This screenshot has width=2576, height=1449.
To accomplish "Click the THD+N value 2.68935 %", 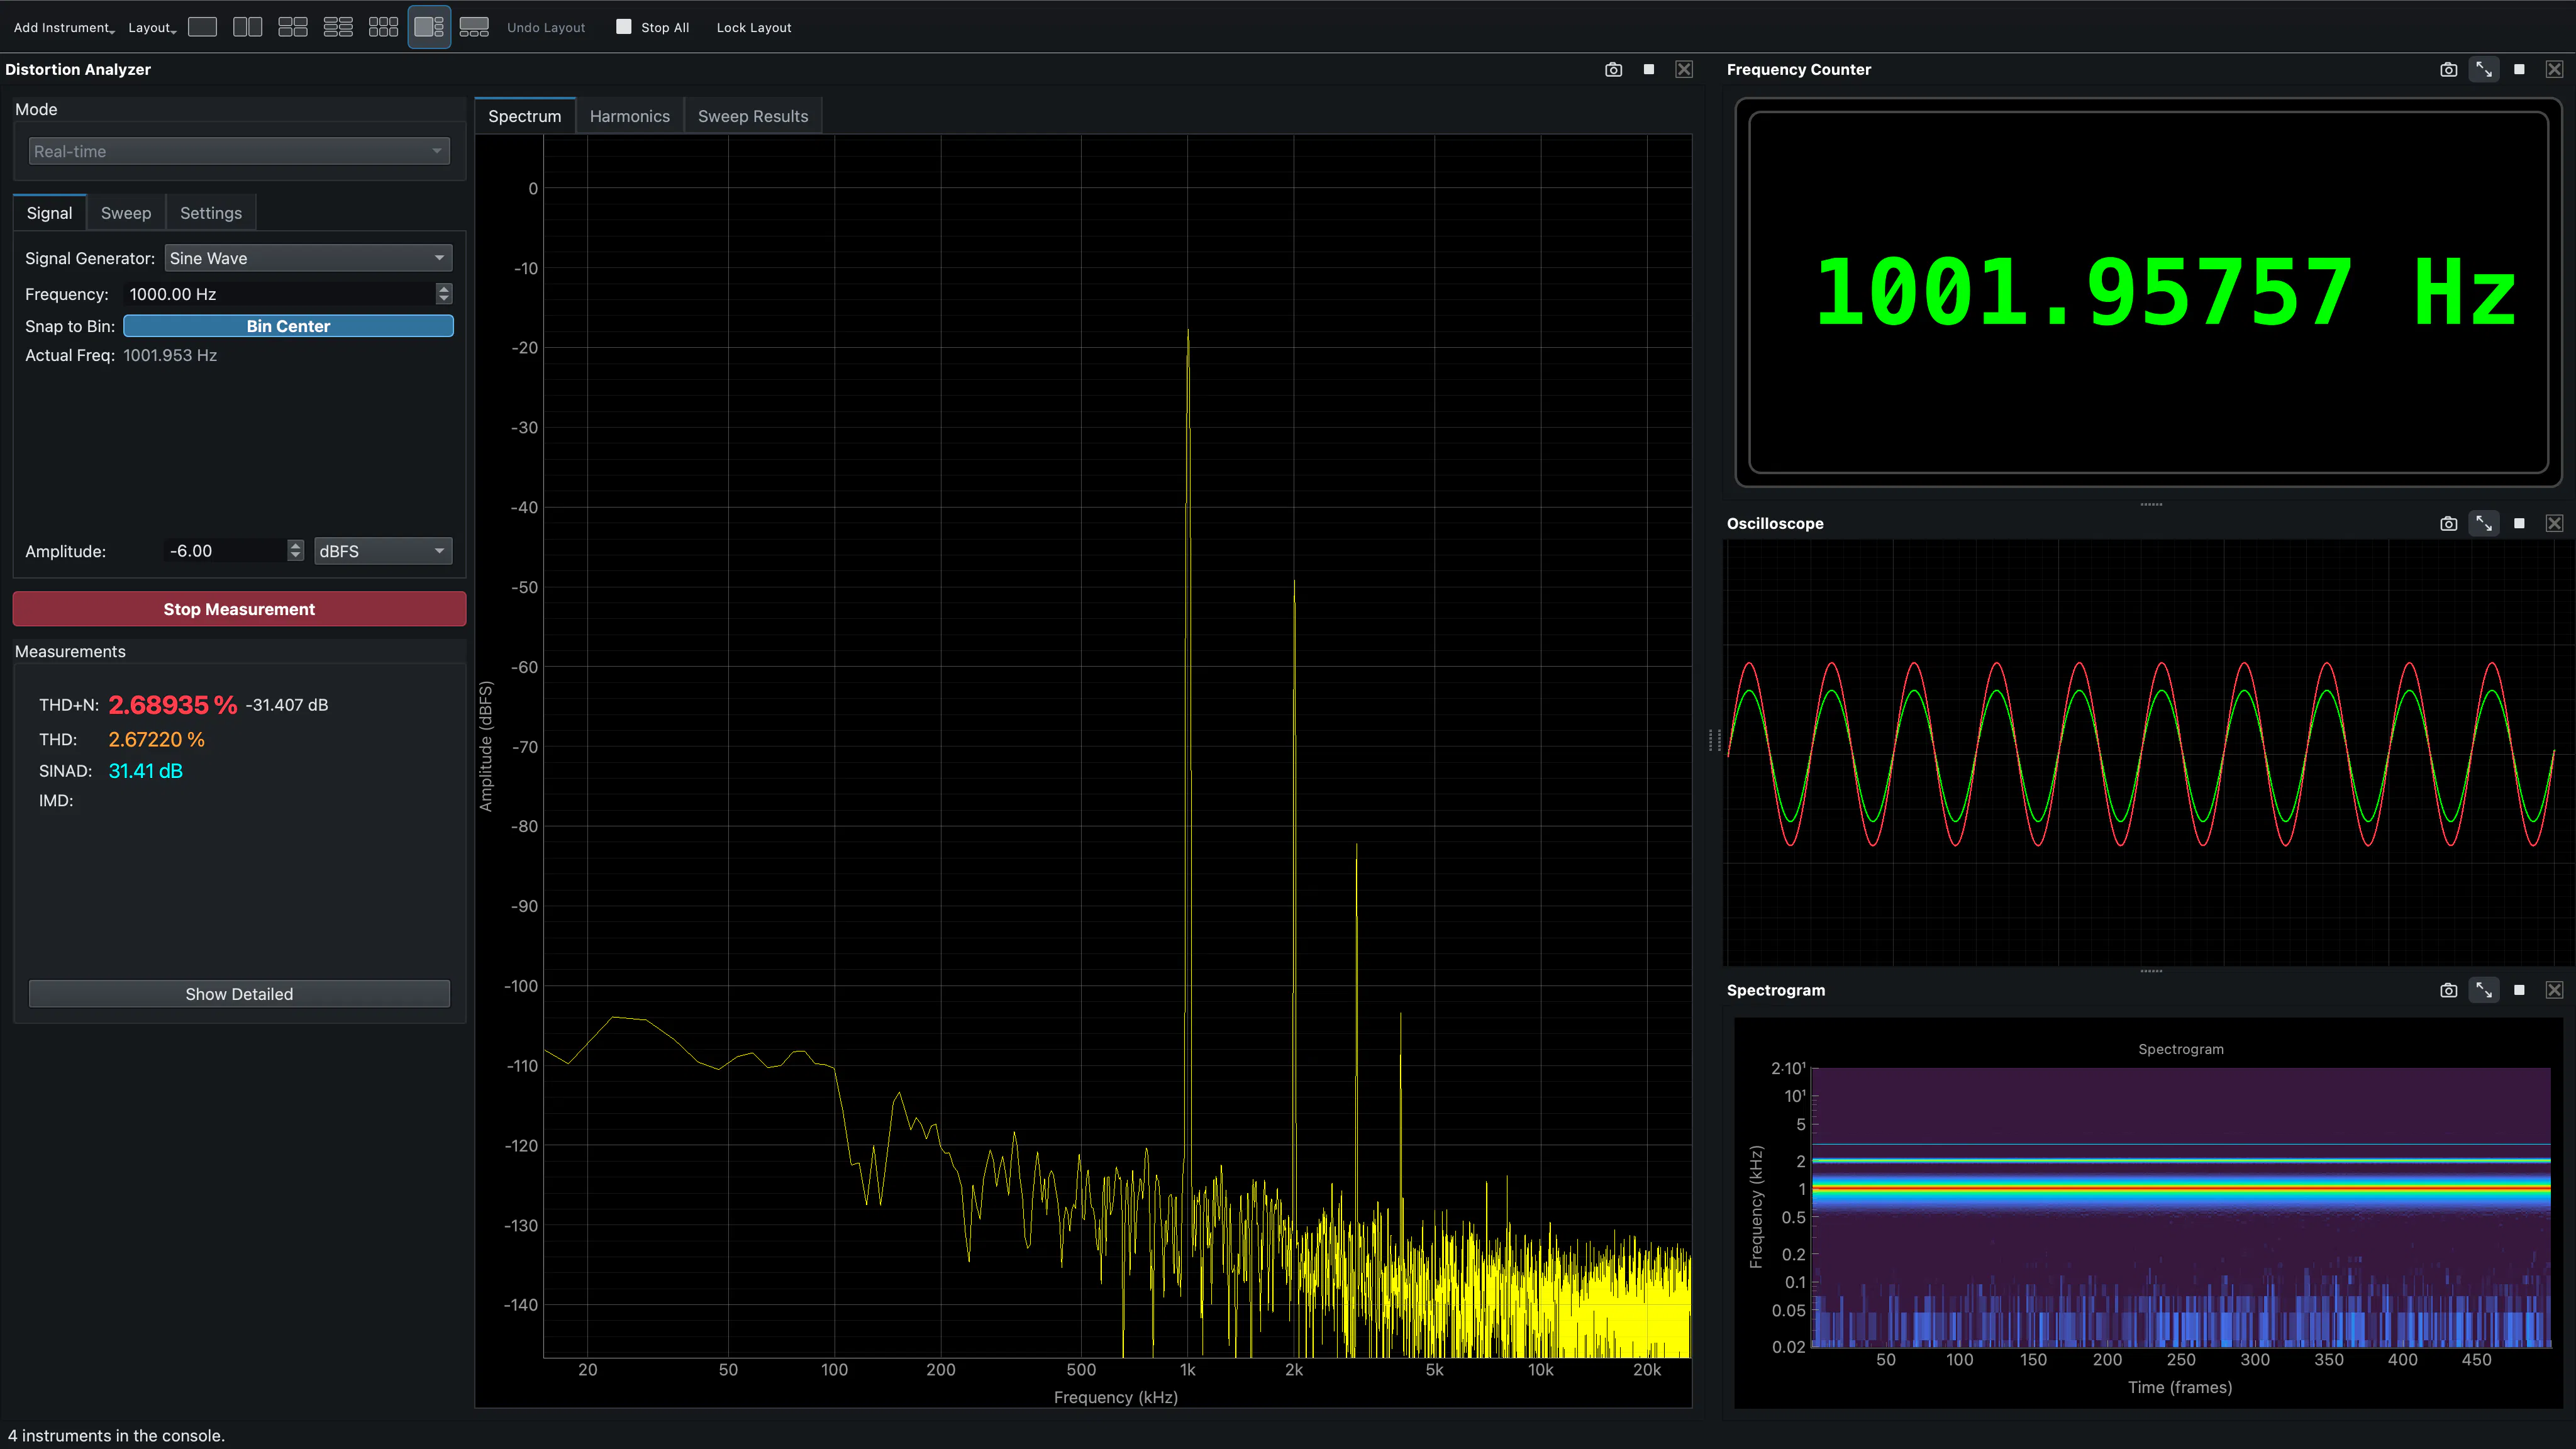I will click(173, 705).
